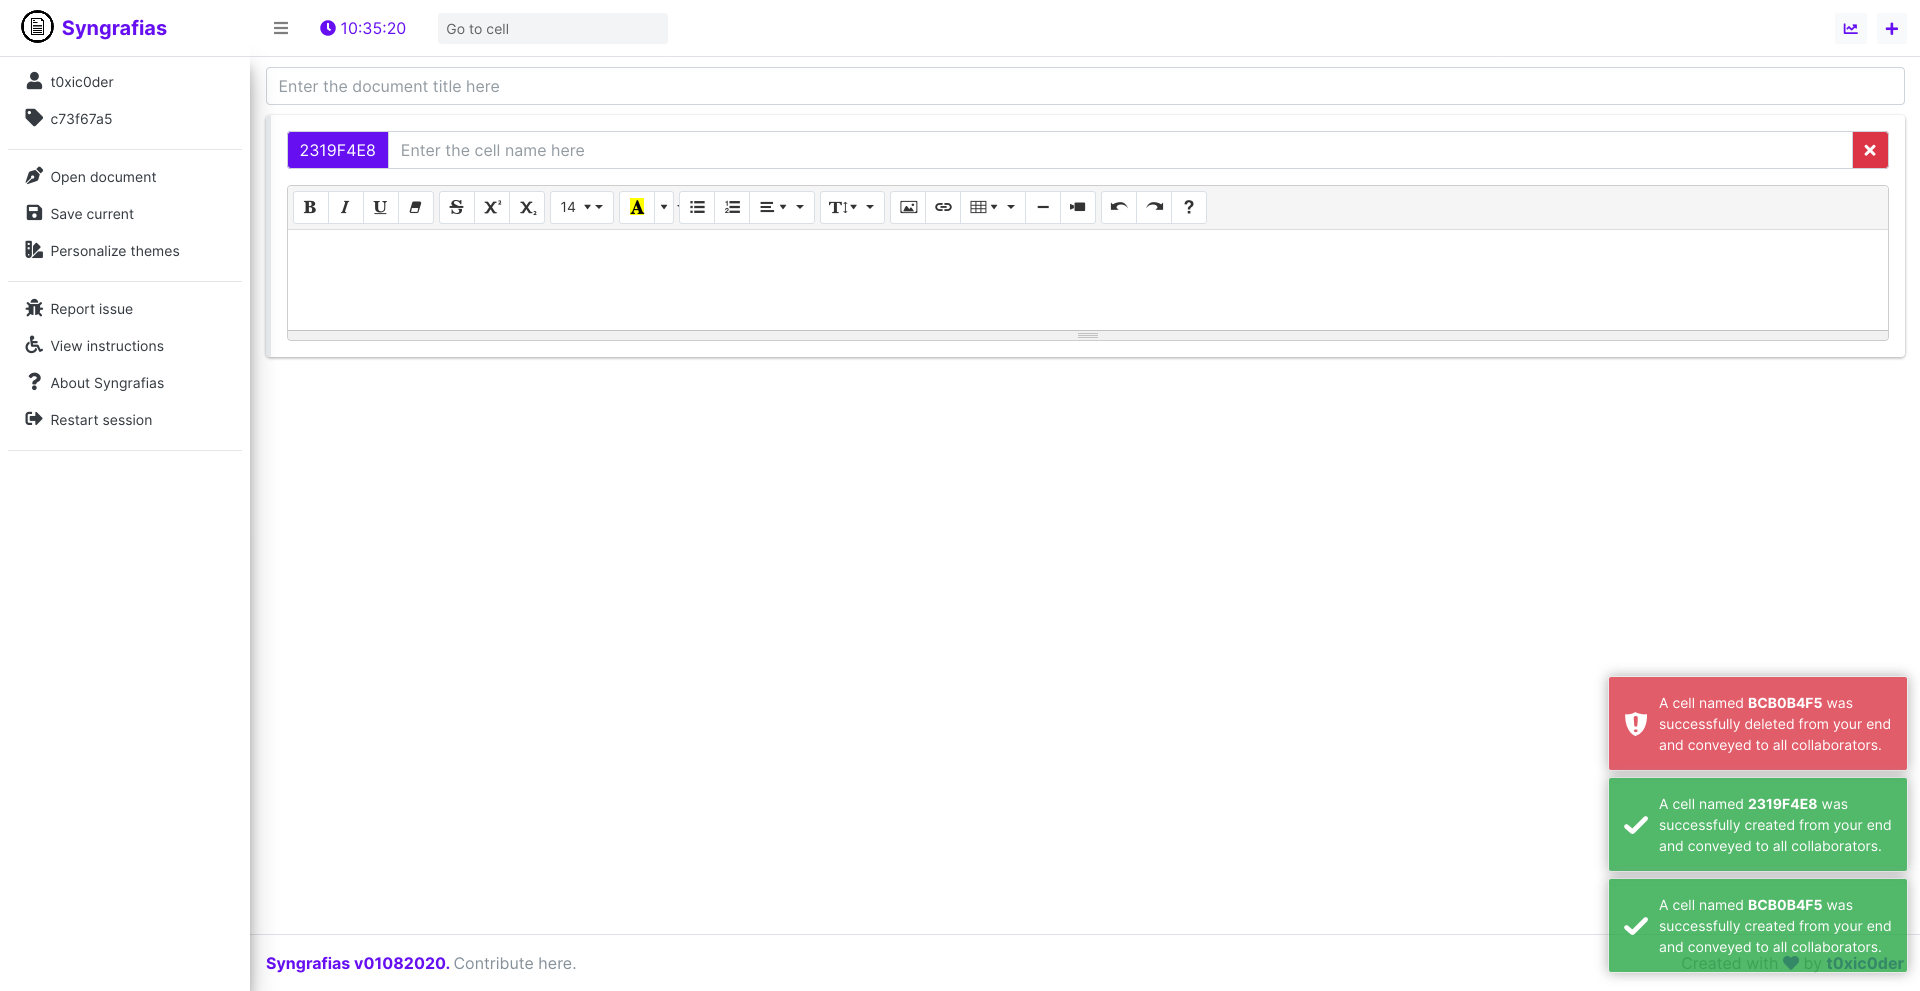Screen dimensions: 1920x991
Task: Open editor help question mark
Action: [x=1189, y=207]
